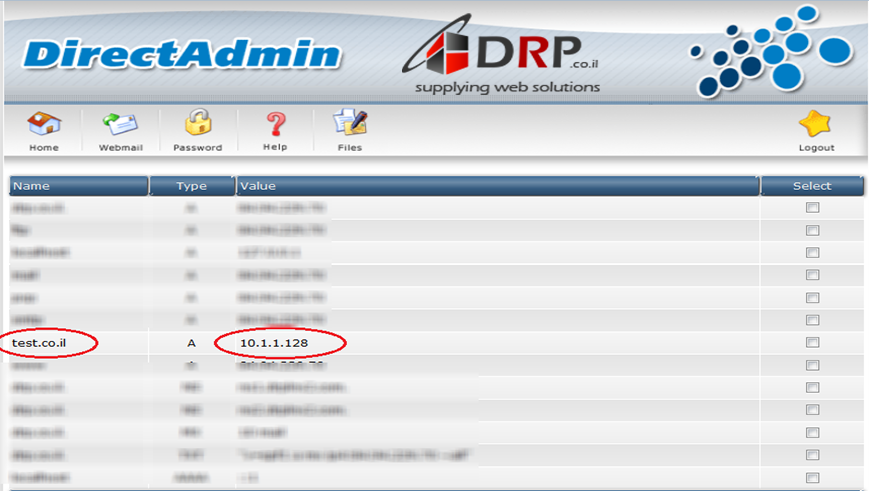
Task: Check the box in the last record row
Action: (x=812, y=478)
